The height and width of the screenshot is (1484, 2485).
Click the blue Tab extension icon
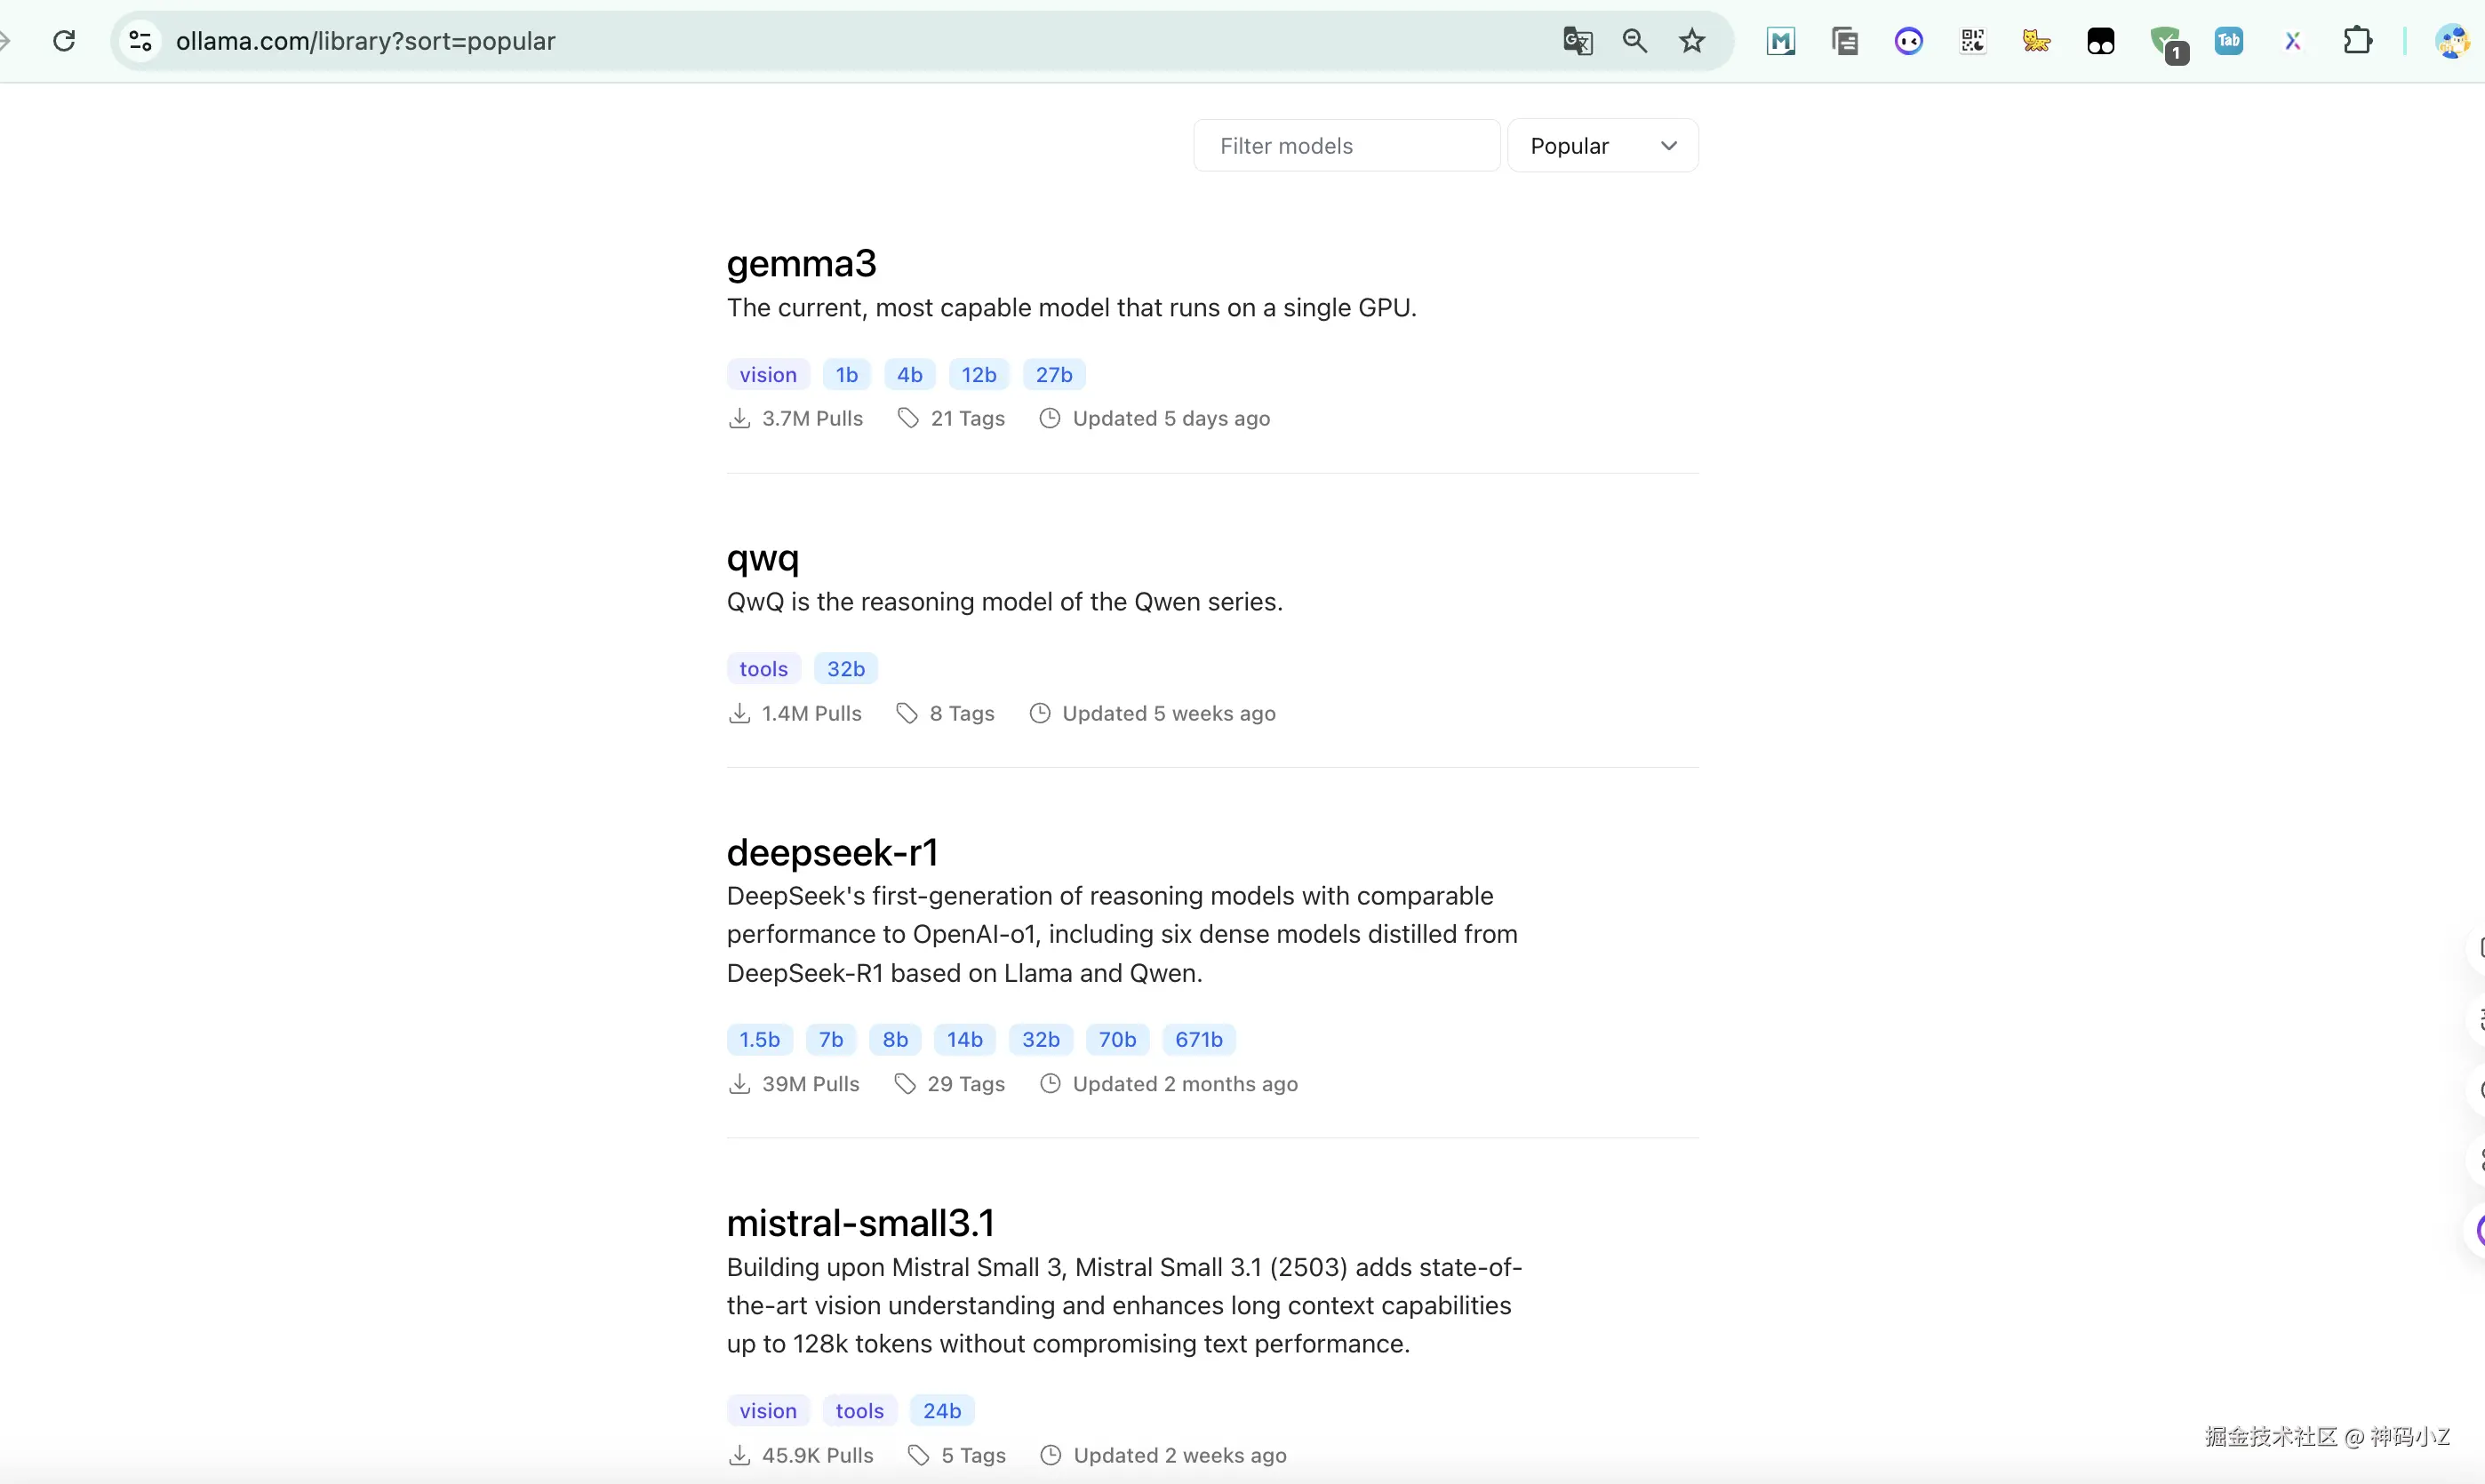[2229, 41]
